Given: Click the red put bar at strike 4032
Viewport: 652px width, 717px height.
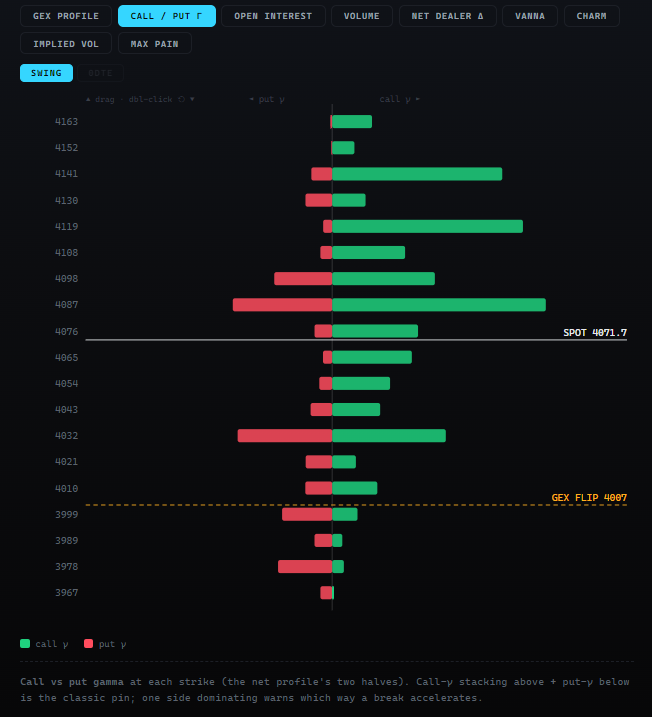Looking at the screenshot, I should [x=285, y=435].
